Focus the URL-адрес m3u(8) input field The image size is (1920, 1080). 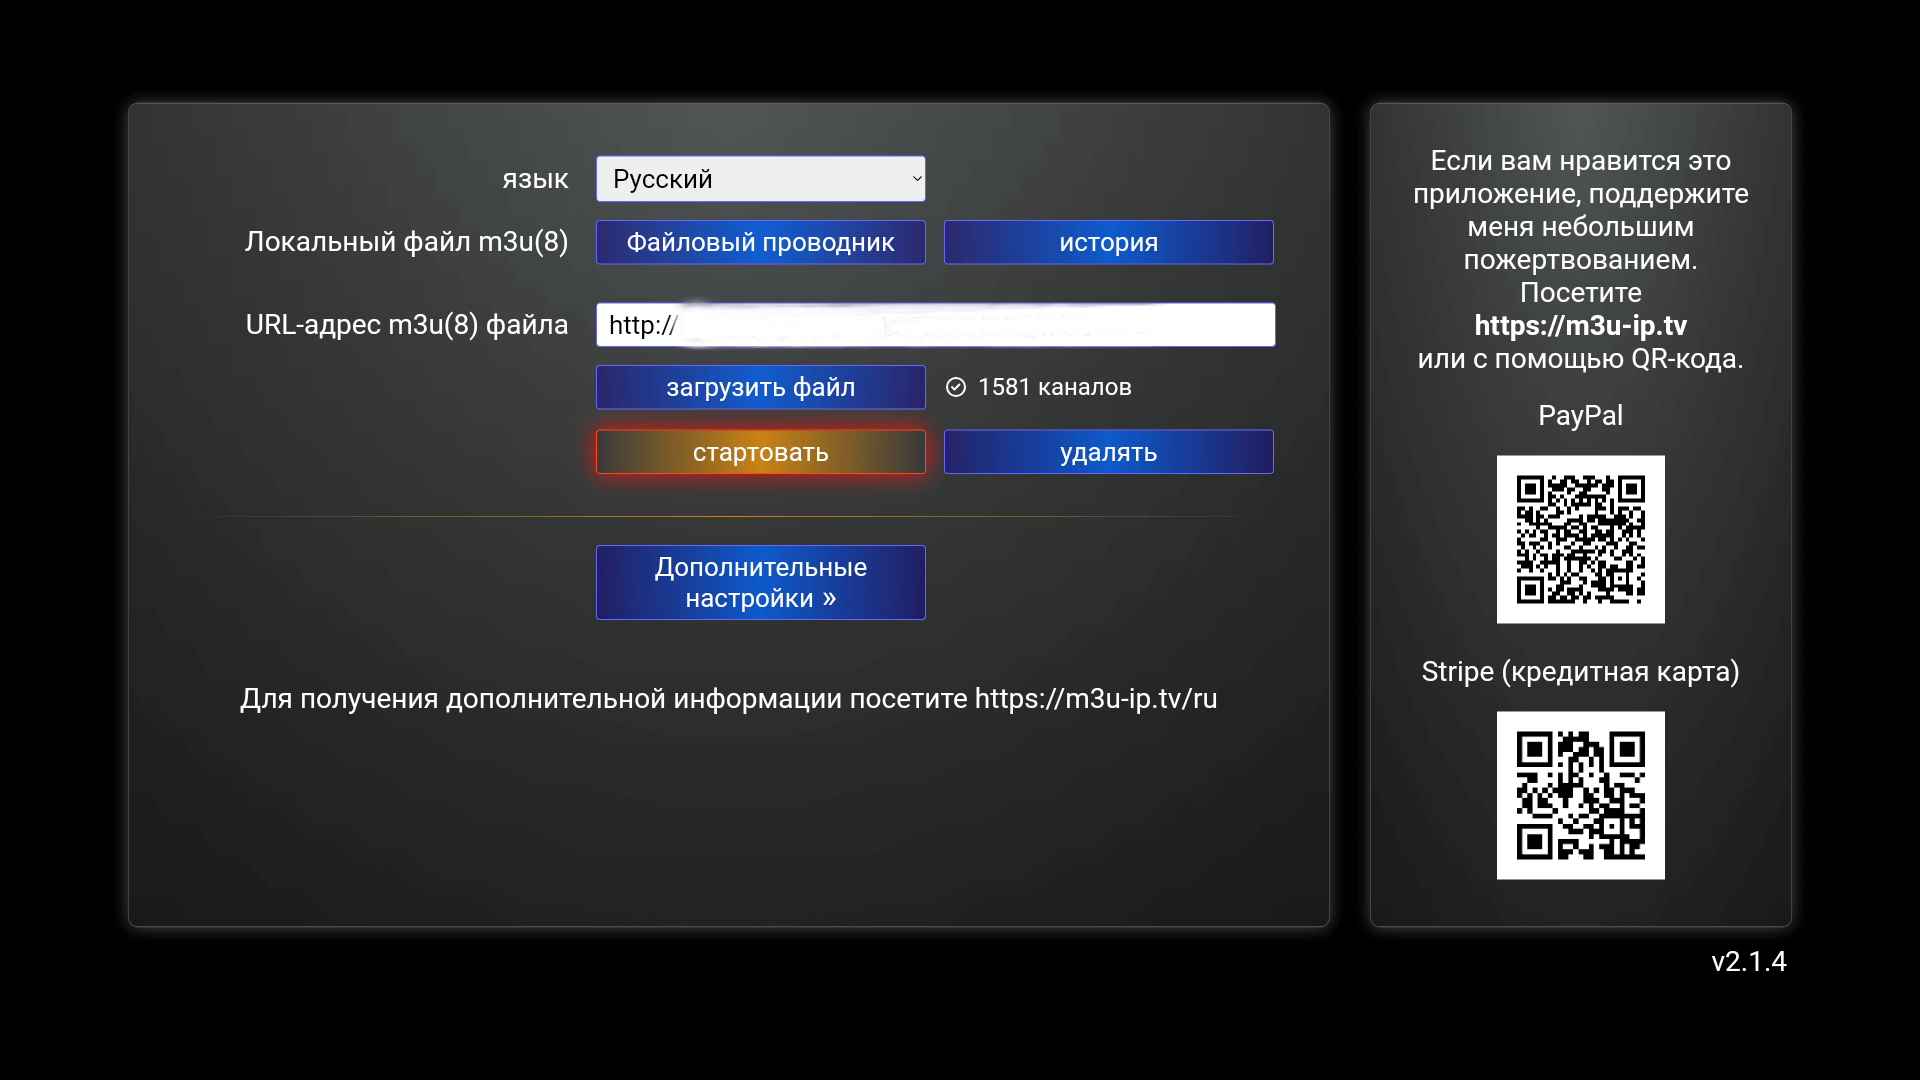click(935, 325)
